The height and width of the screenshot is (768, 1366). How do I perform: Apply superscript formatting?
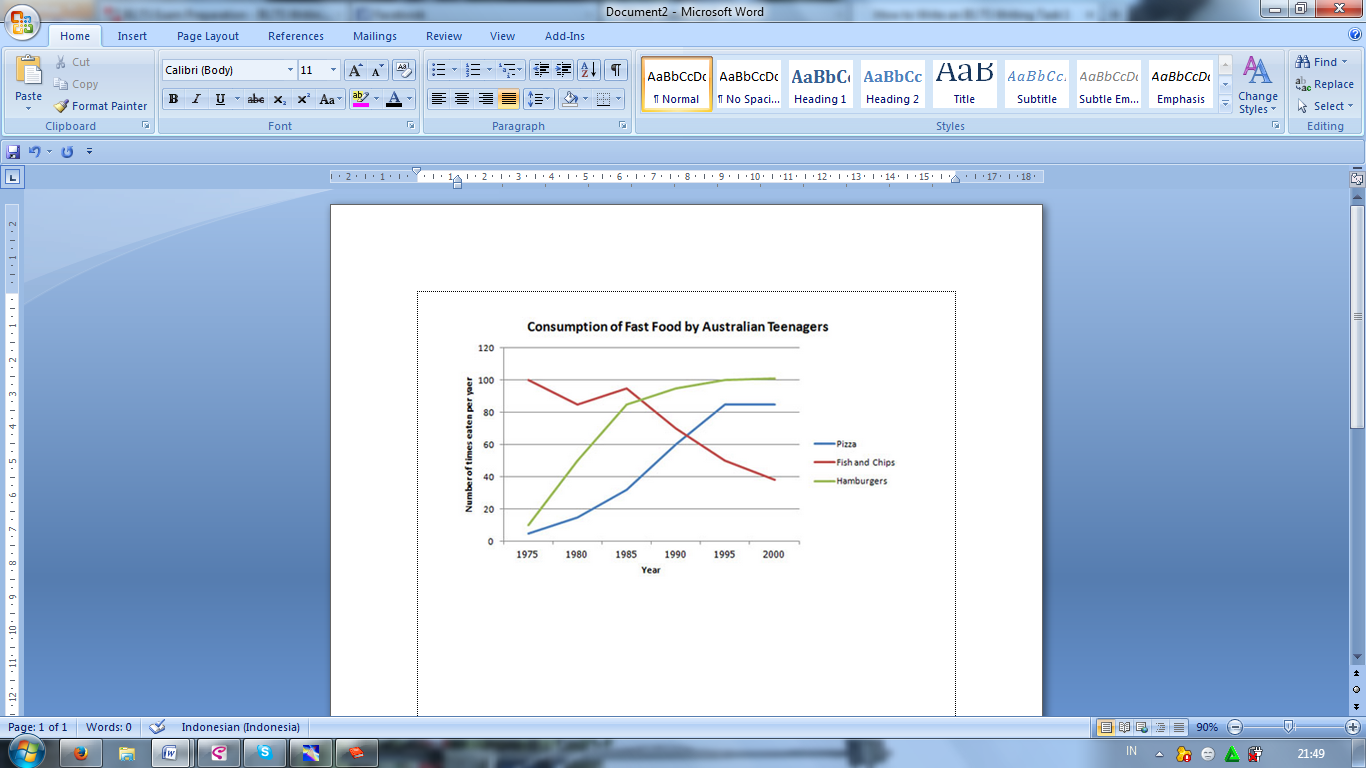pos(303,99)
